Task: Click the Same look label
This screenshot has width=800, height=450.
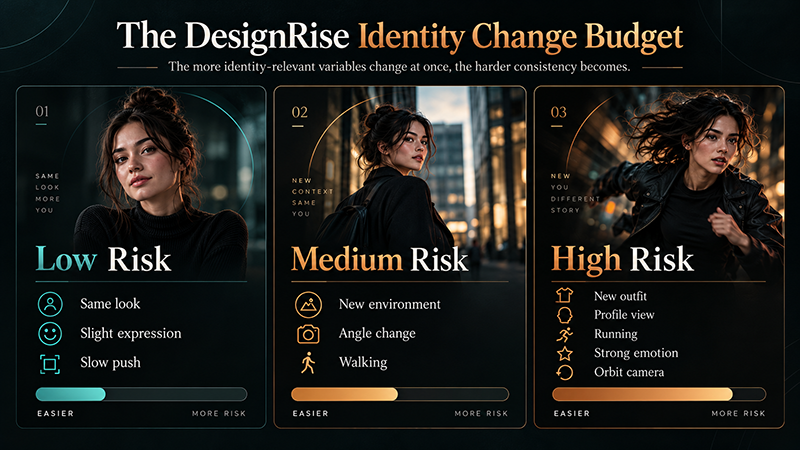Action: click(110, 304)
